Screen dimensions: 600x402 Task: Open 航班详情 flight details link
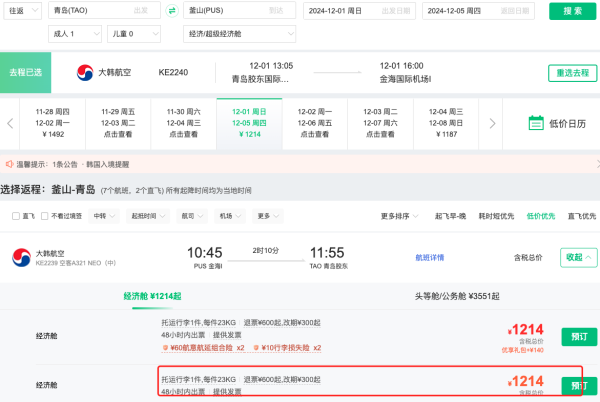click(x=430, y=257)
